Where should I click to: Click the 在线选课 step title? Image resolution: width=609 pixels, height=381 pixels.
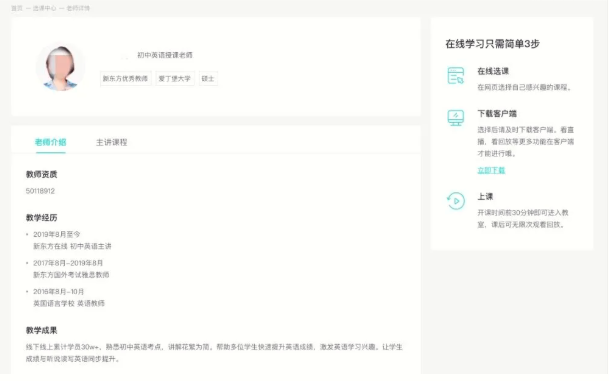tap(493, 71)
